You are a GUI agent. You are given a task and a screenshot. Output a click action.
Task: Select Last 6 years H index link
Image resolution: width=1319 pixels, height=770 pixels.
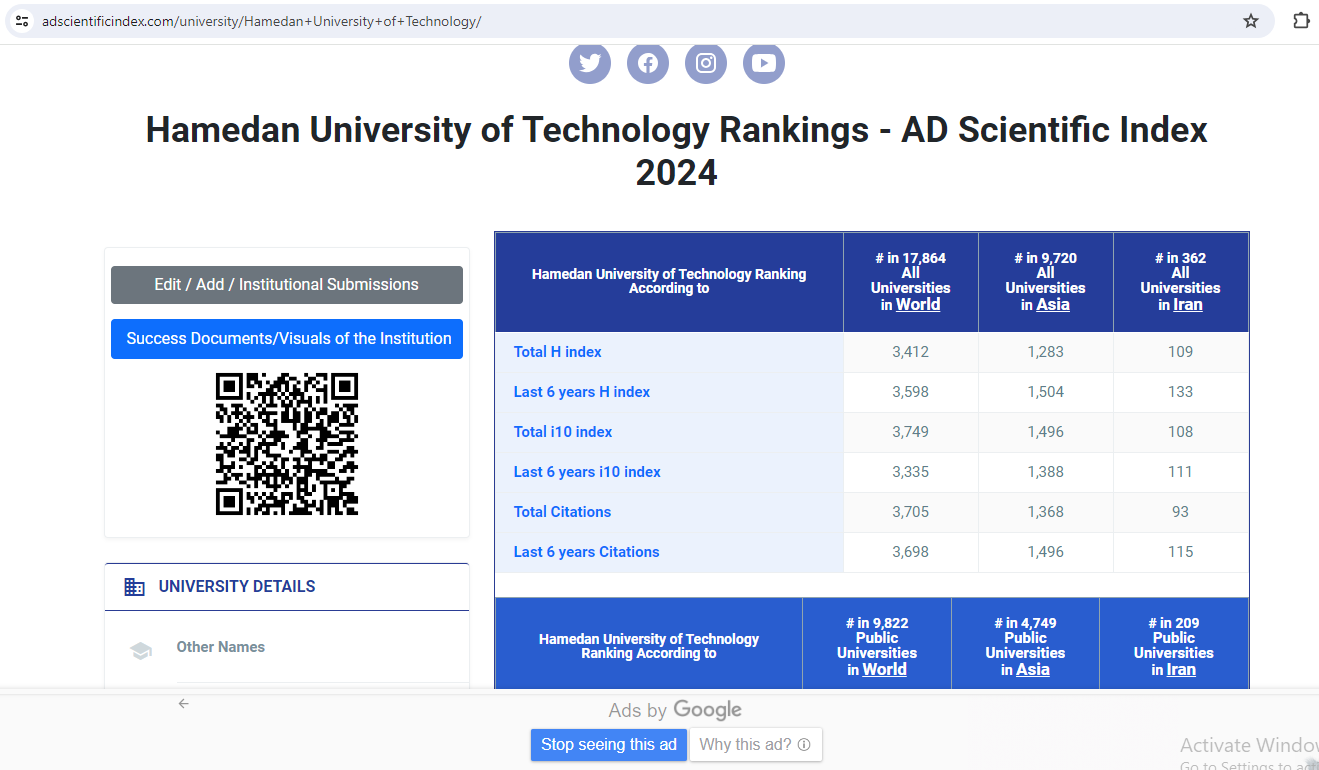click(x=582, y=392)
